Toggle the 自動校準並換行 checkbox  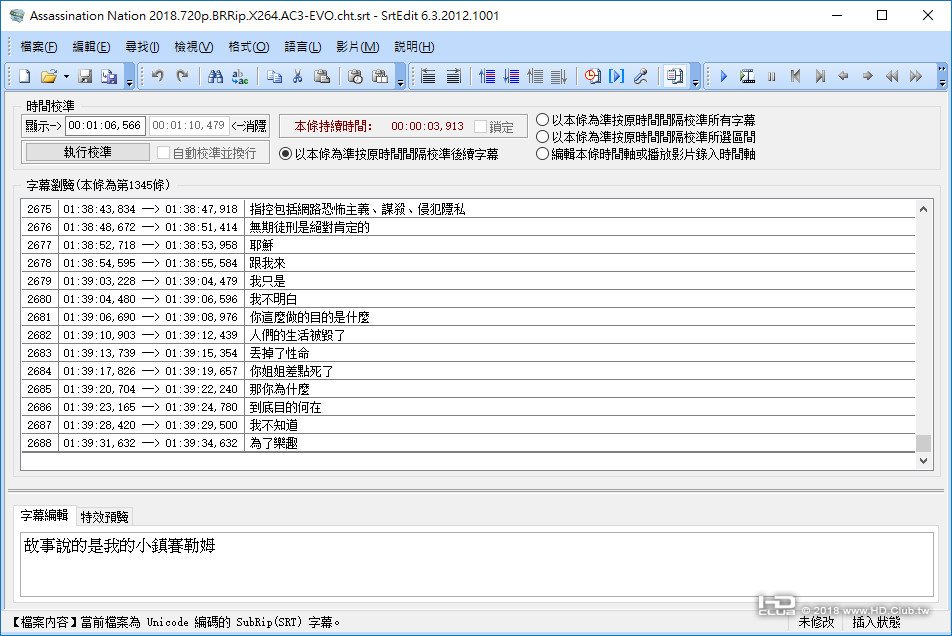163,153
